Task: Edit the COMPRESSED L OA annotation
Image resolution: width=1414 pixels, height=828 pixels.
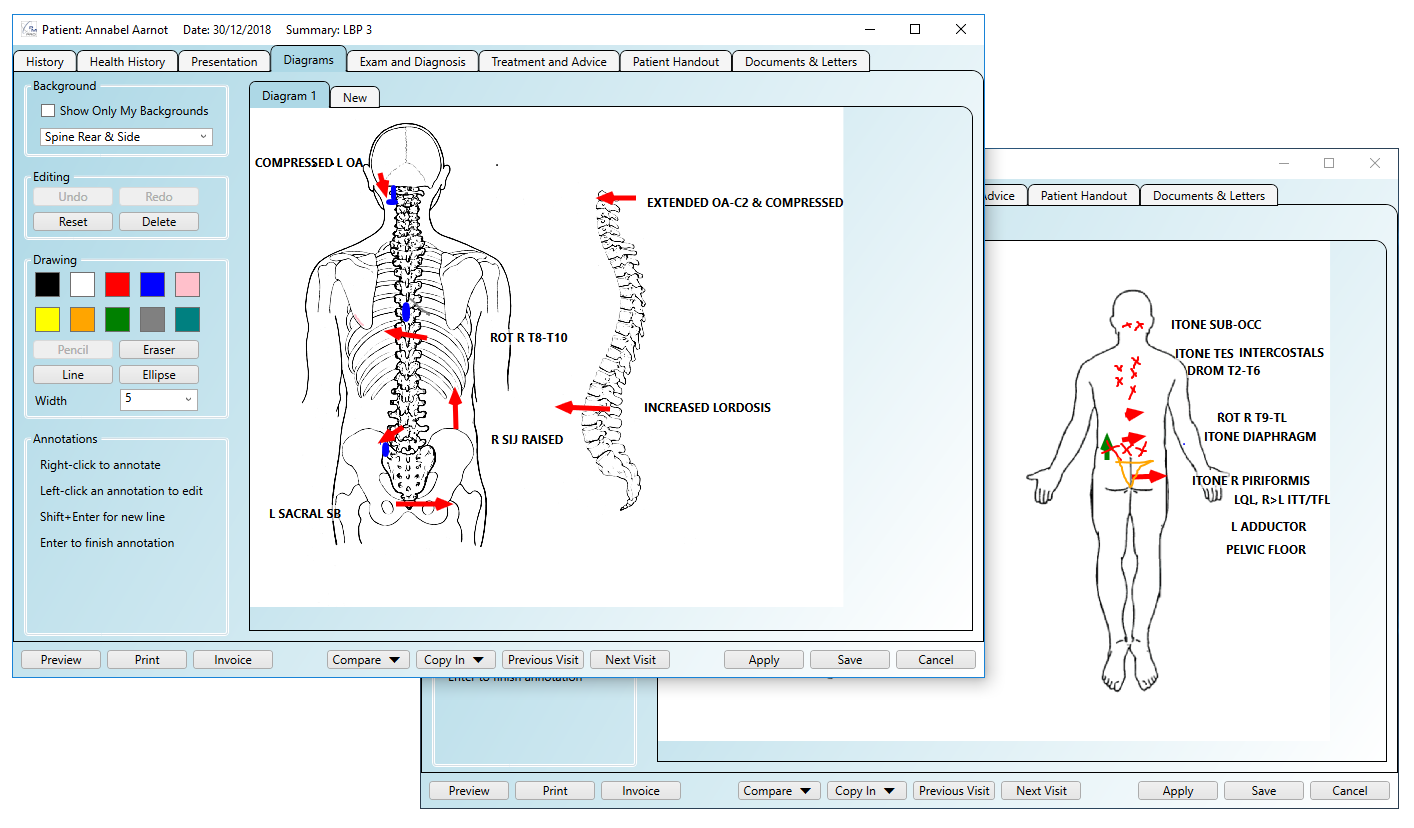Action: pyautogui.click(x=309, y=163)
